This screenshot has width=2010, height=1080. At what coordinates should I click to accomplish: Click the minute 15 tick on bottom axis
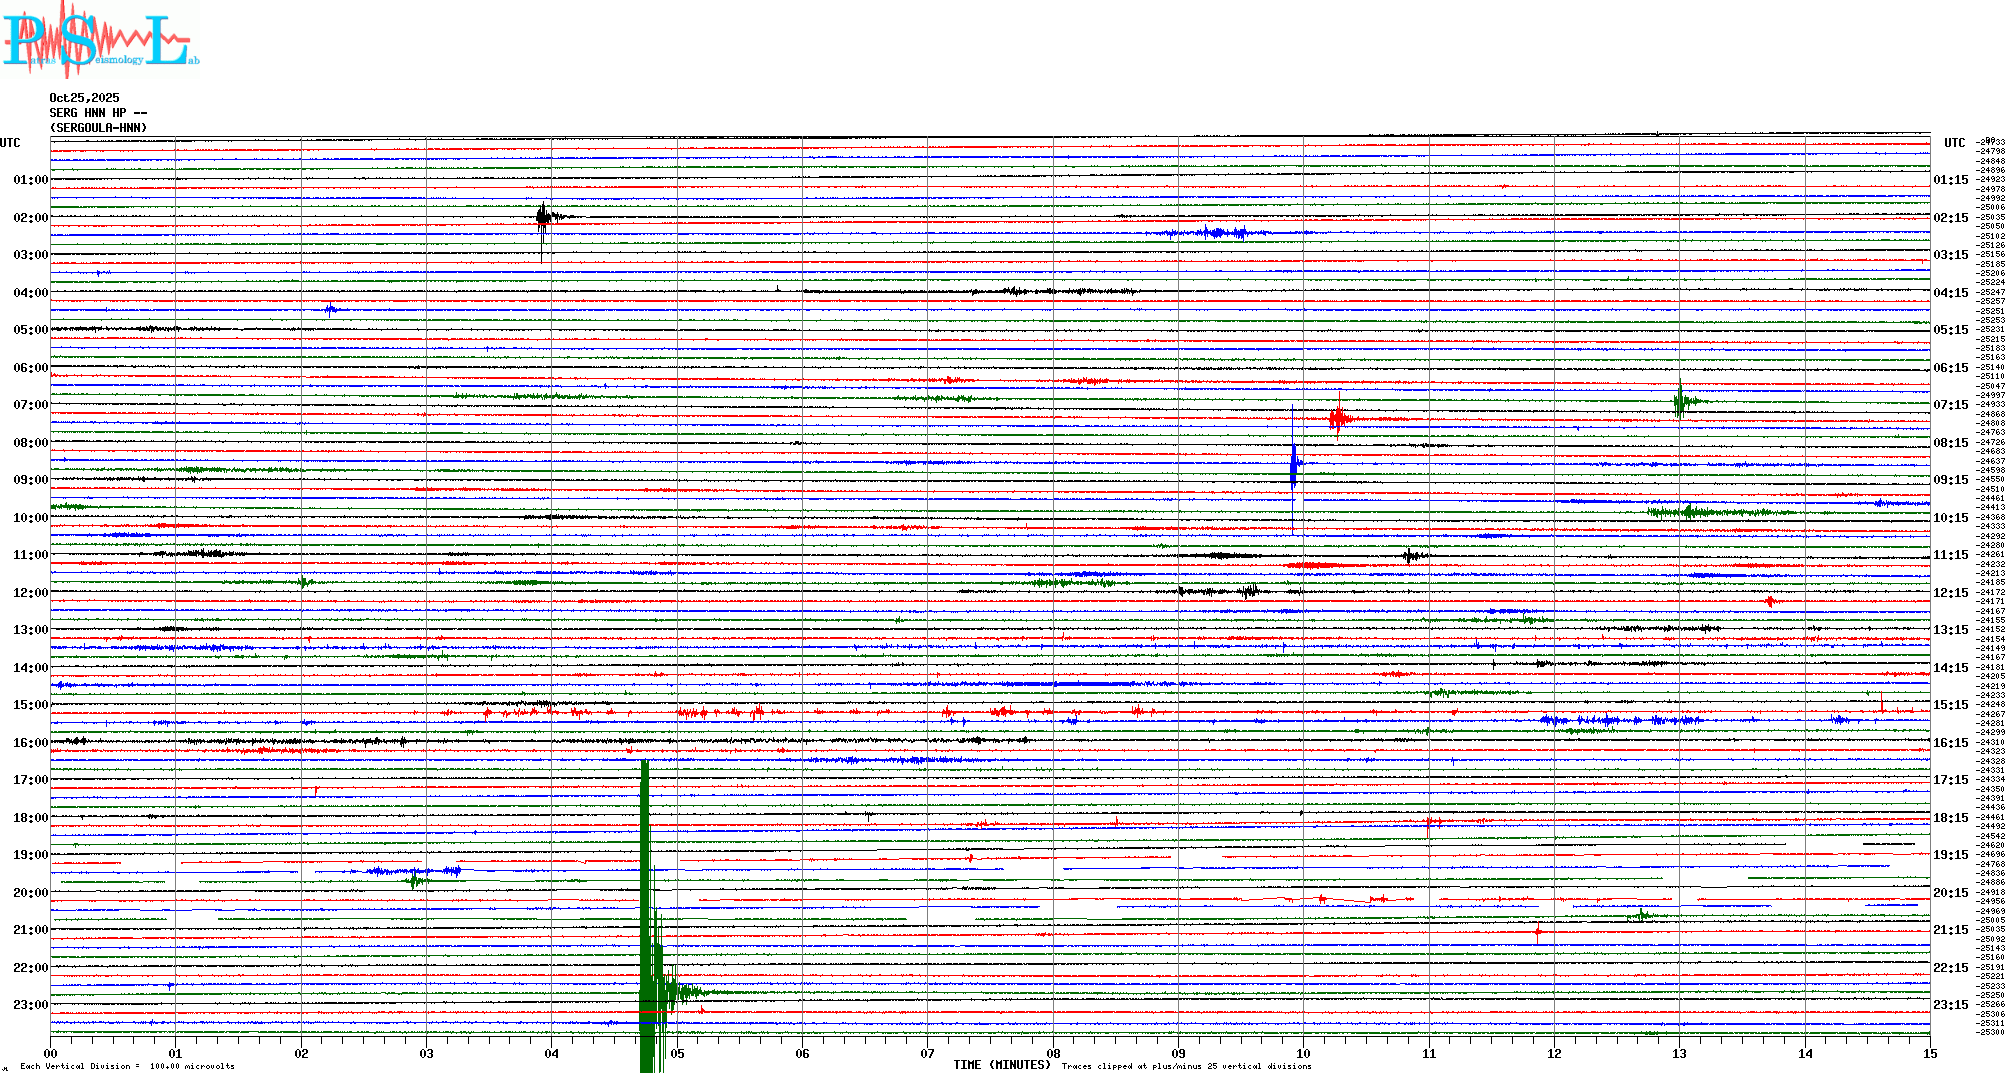point(1929,1053)
